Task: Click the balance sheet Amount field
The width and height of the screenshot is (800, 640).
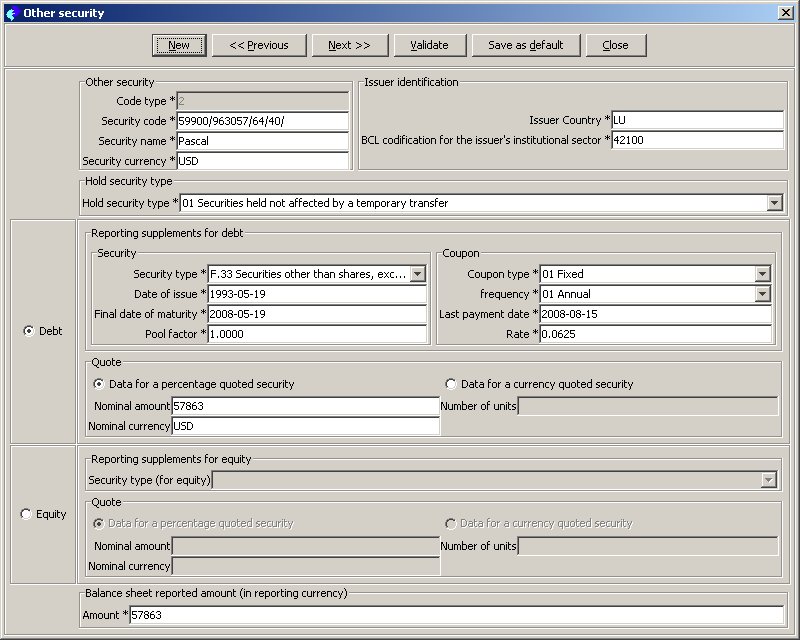Action: (456, 615)
